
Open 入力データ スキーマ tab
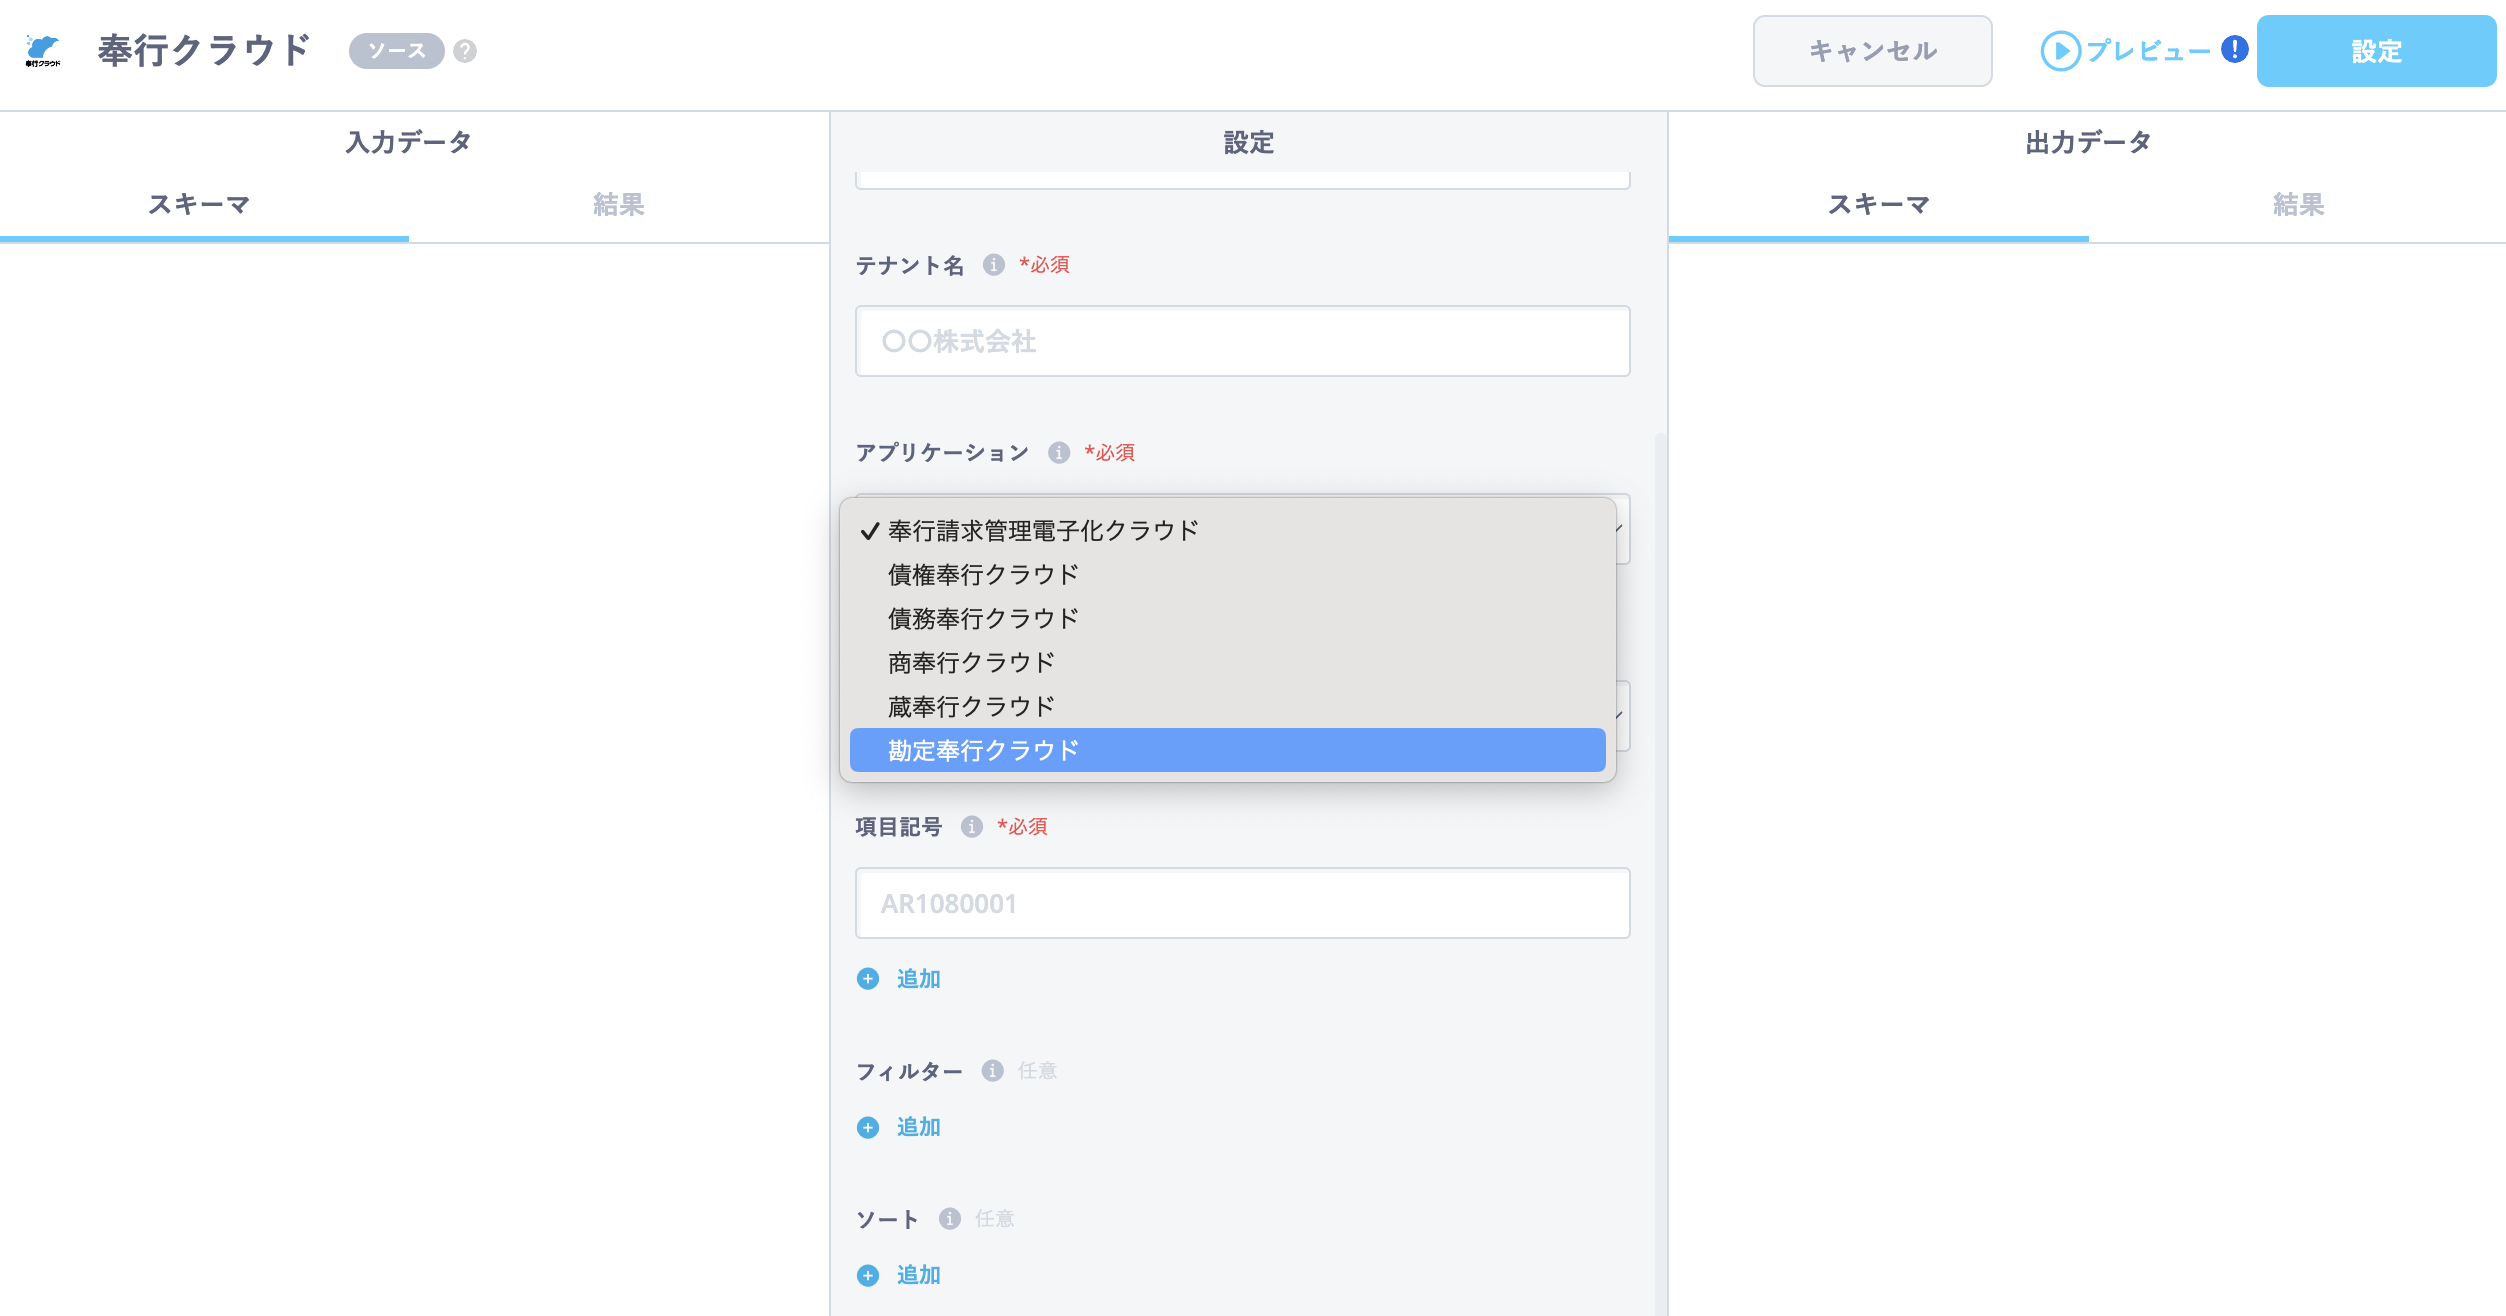tap(204, 205)
